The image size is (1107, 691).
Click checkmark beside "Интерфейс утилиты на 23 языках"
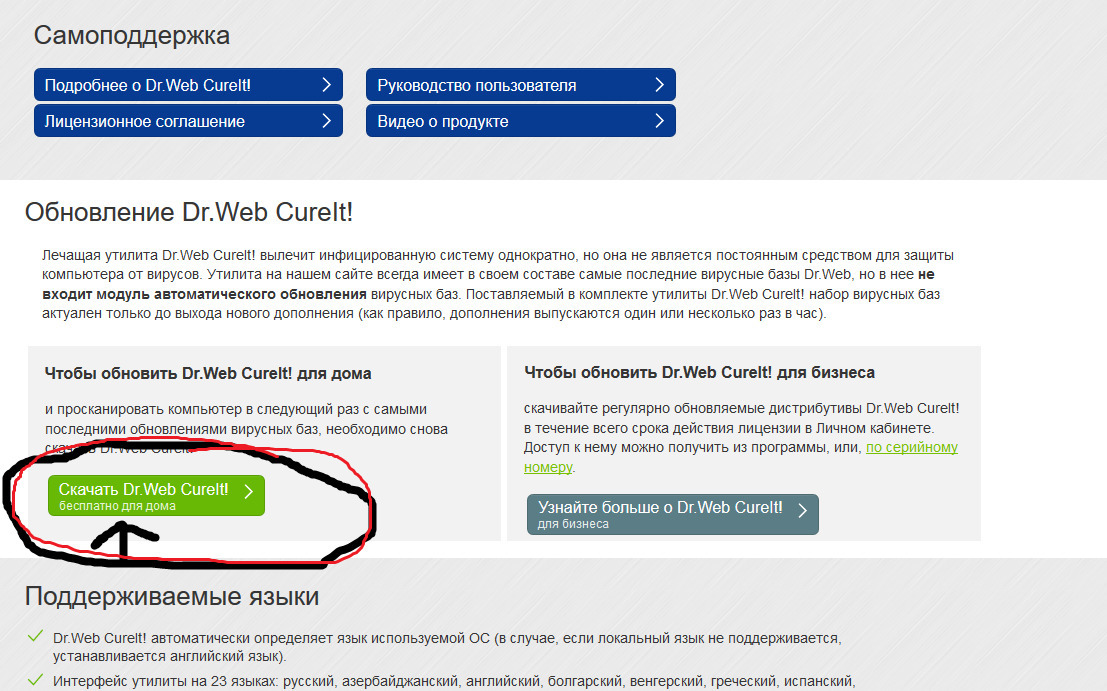pos(35,680)
